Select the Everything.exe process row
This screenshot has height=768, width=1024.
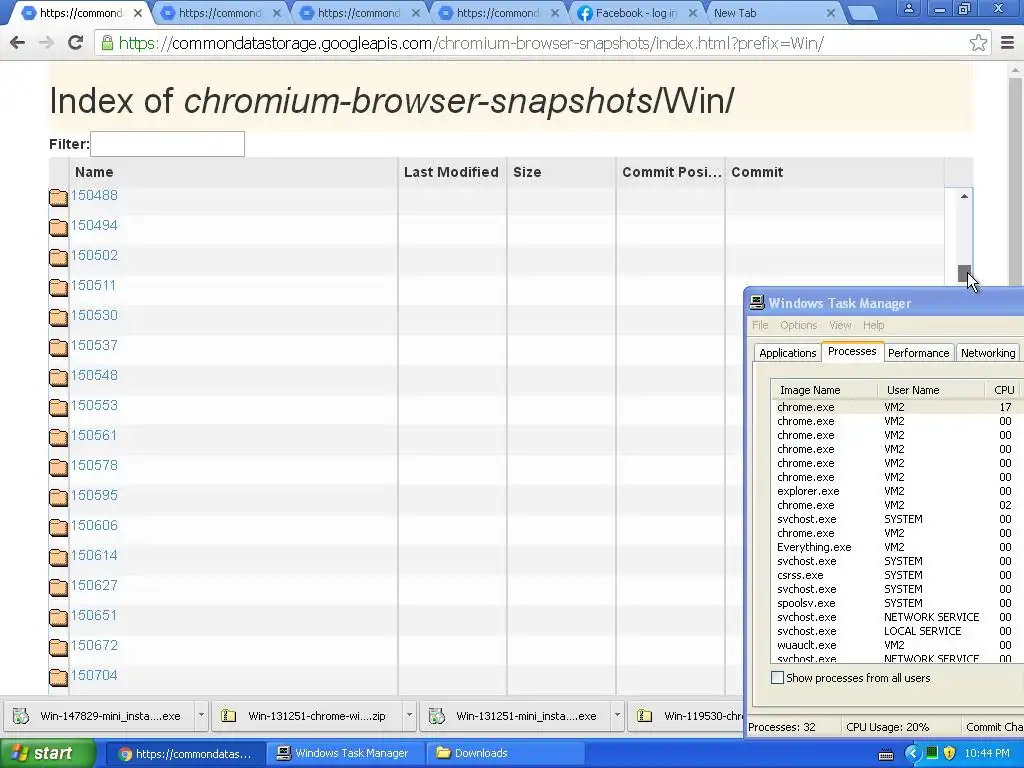(895, 547)
